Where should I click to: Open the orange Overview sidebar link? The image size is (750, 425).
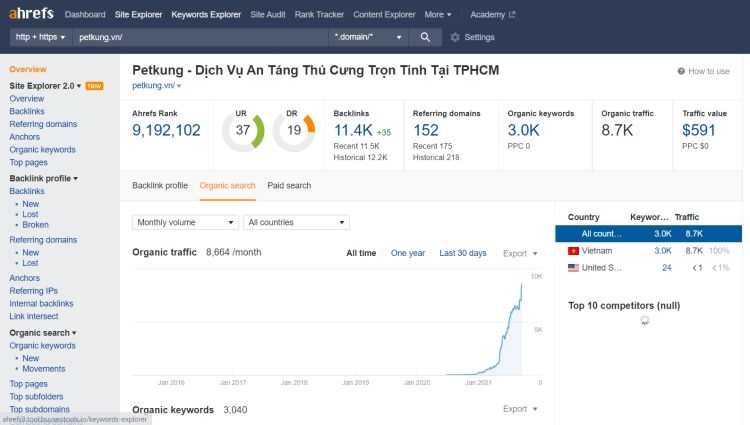pyautogui.click(x=28, y=69)
